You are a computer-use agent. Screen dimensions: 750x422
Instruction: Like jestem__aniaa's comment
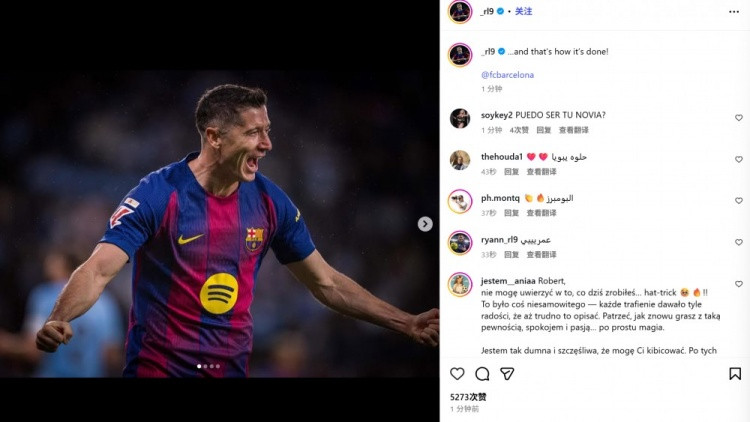click(x=739, y=284)
